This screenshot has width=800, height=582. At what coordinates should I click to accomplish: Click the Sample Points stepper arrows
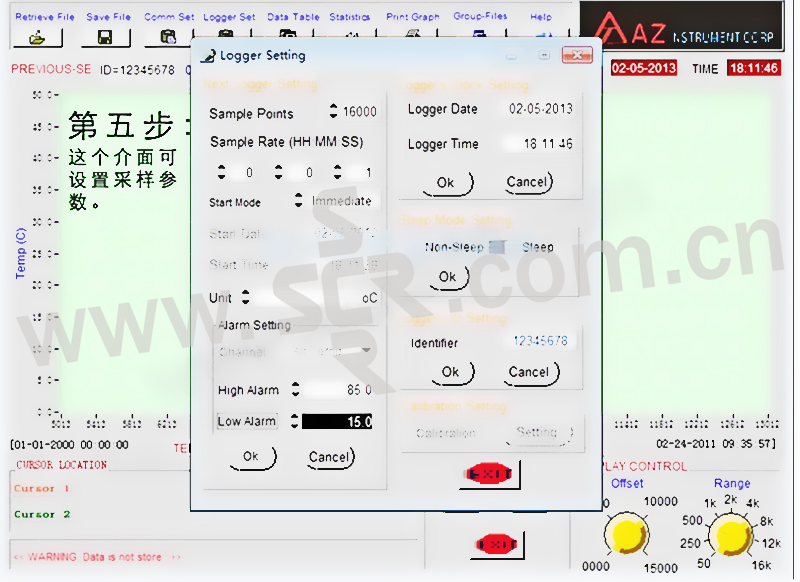pyautogui.click(x=333, y=112)
